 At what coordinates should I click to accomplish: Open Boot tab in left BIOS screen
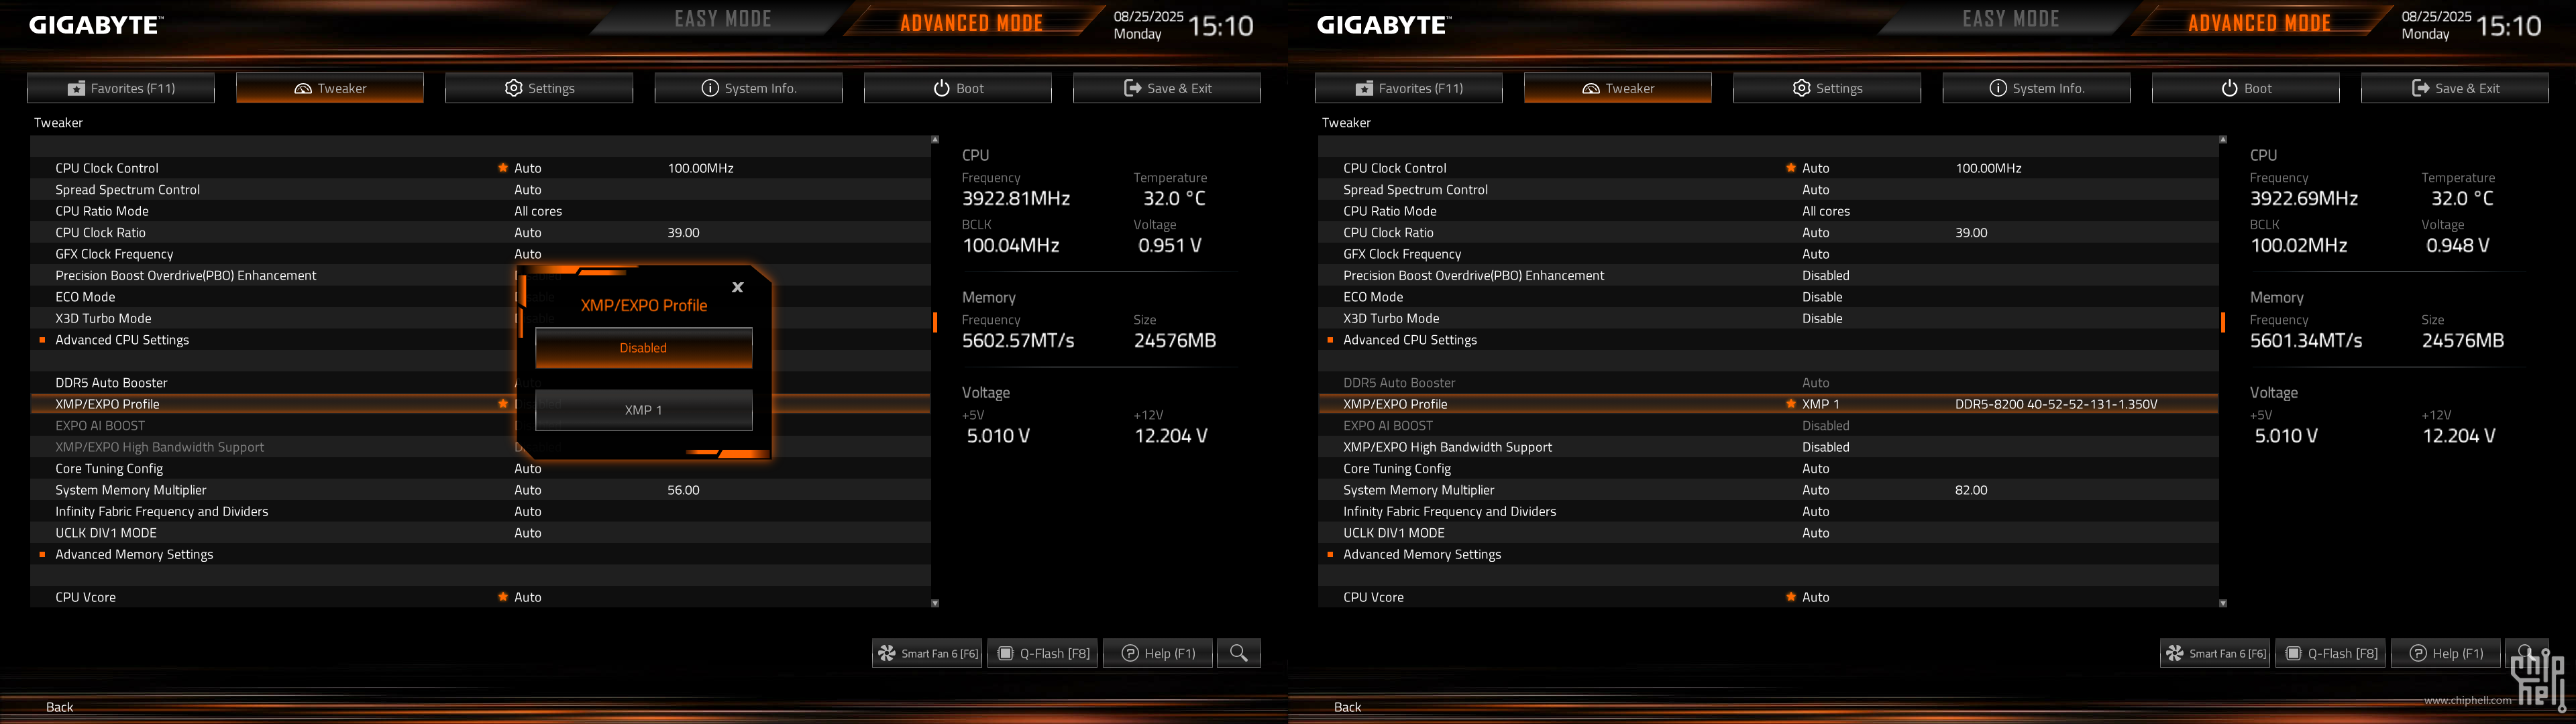click(x=957, y=88)
